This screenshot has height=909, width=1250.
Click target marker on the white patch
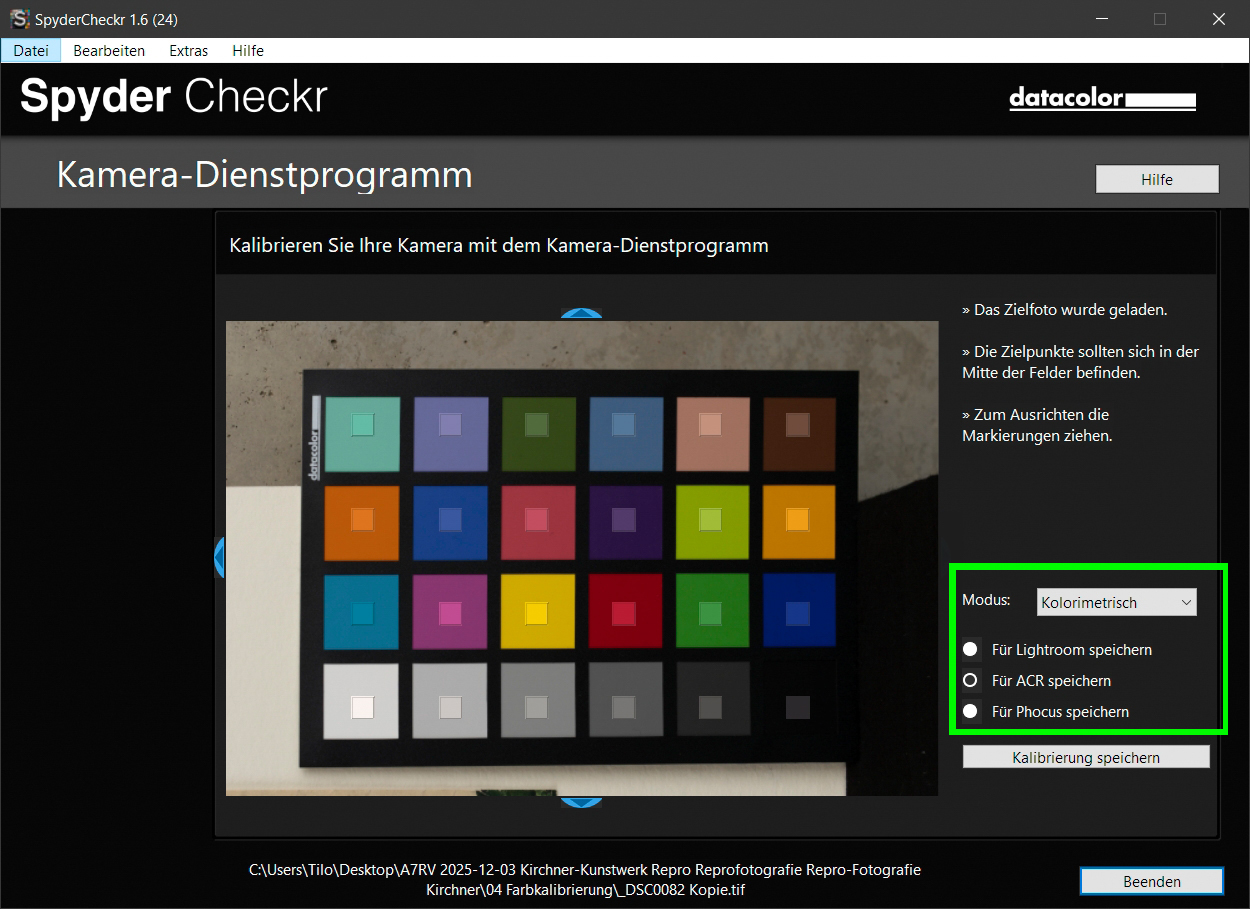(362, 707)
